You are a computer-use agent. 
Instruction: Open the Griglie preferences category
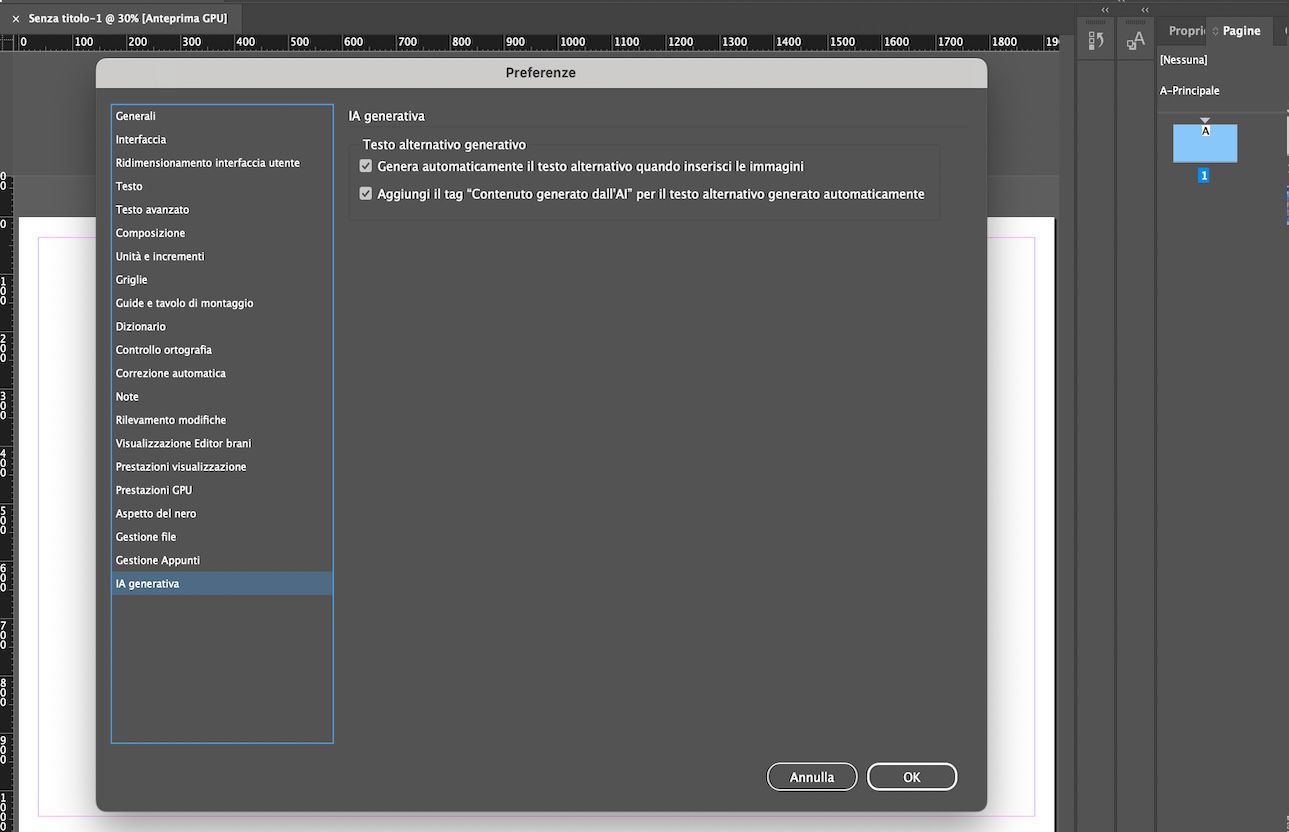[222, 280]
